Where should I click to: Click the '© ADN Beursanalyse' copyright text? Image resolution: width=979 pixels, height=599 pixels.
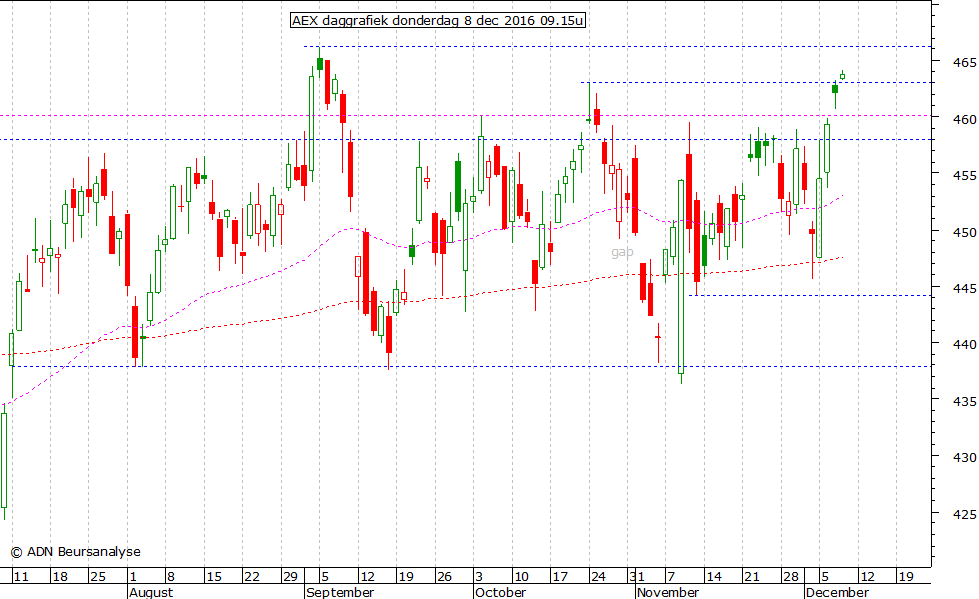pos(76,552)
